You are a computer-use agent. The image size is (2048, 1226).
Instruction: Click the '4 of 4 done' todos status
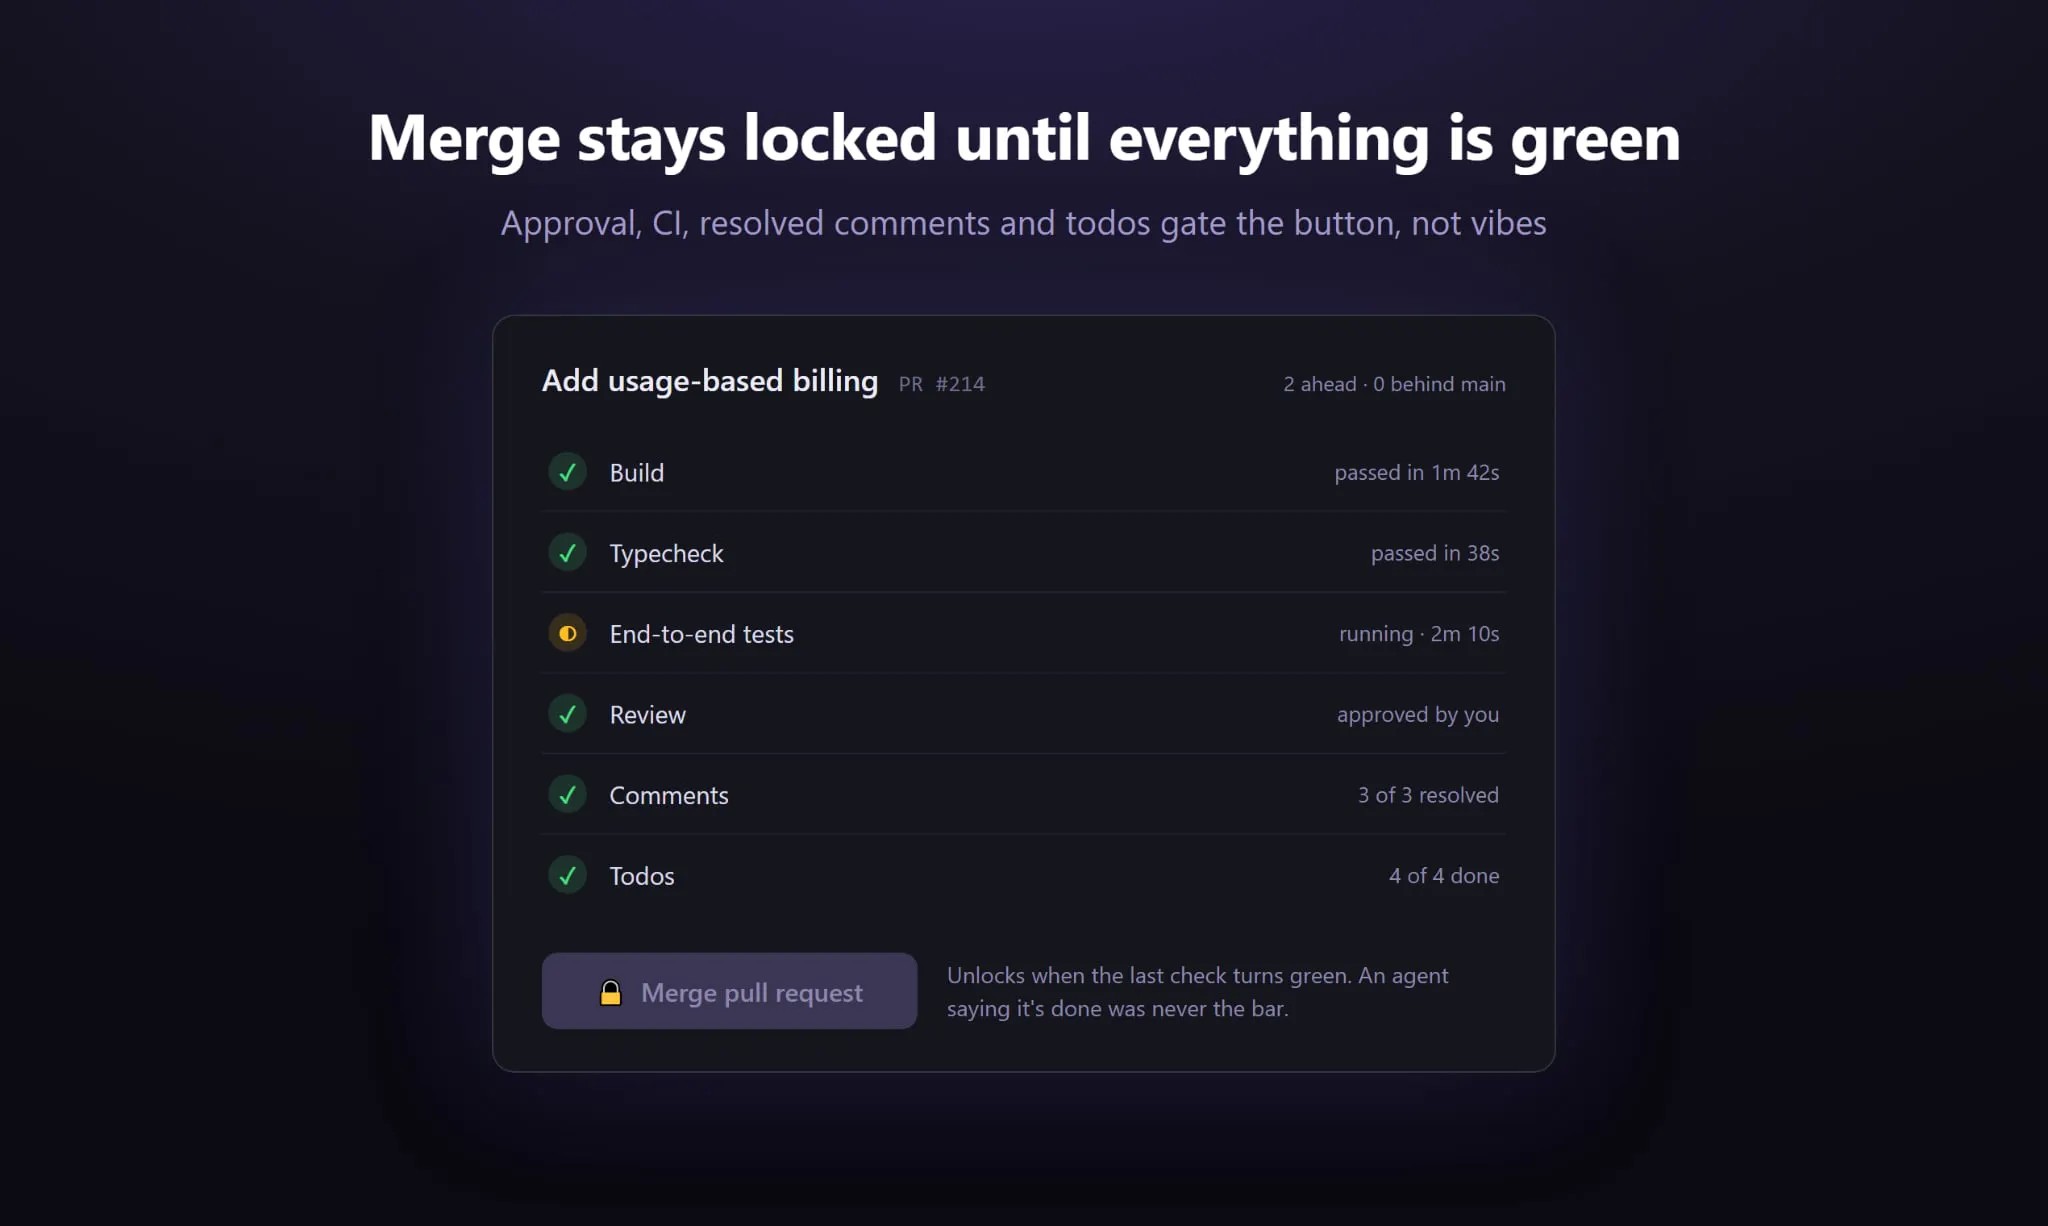1444,876
